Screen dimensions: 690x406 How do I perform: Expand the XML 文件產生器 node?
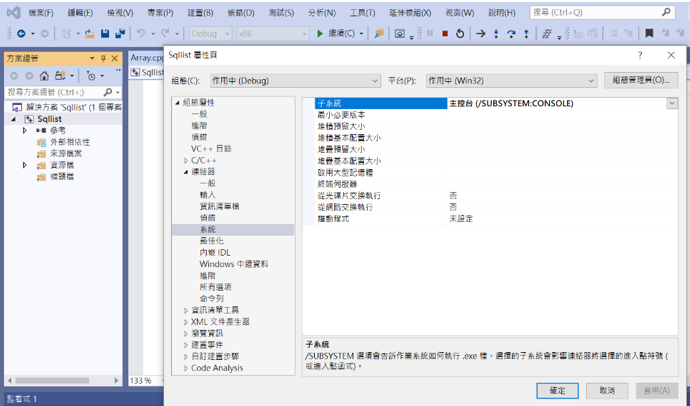coord(186,322)
